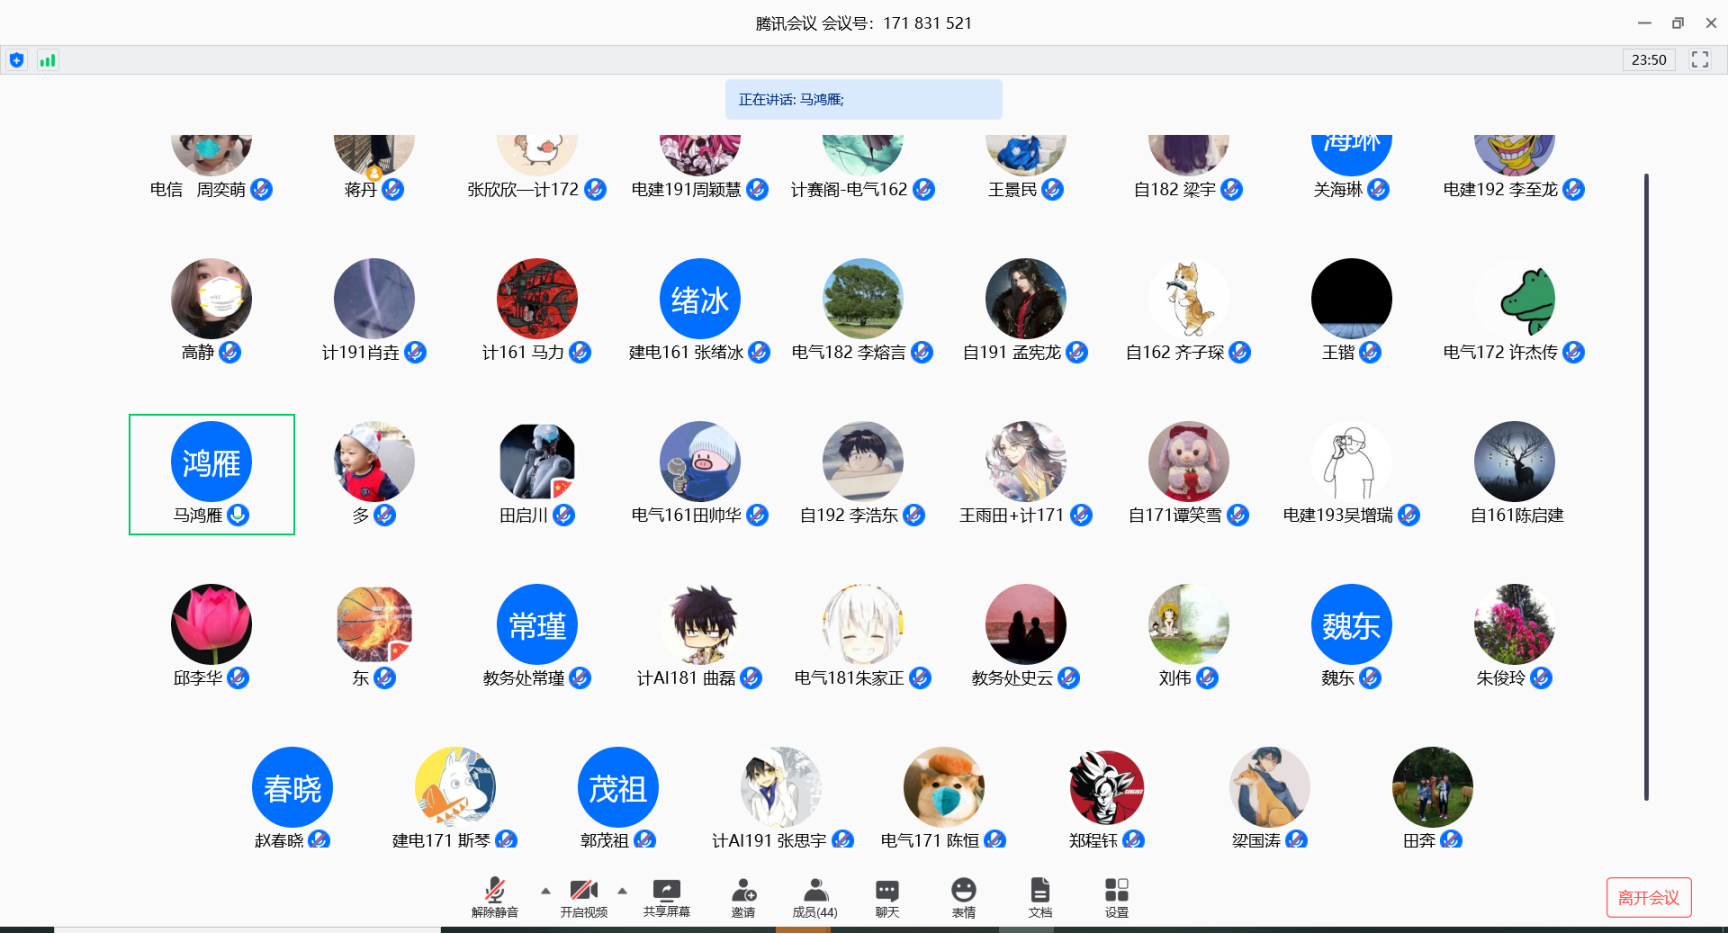Open the 文档 documents icon

pos(1040,891)
